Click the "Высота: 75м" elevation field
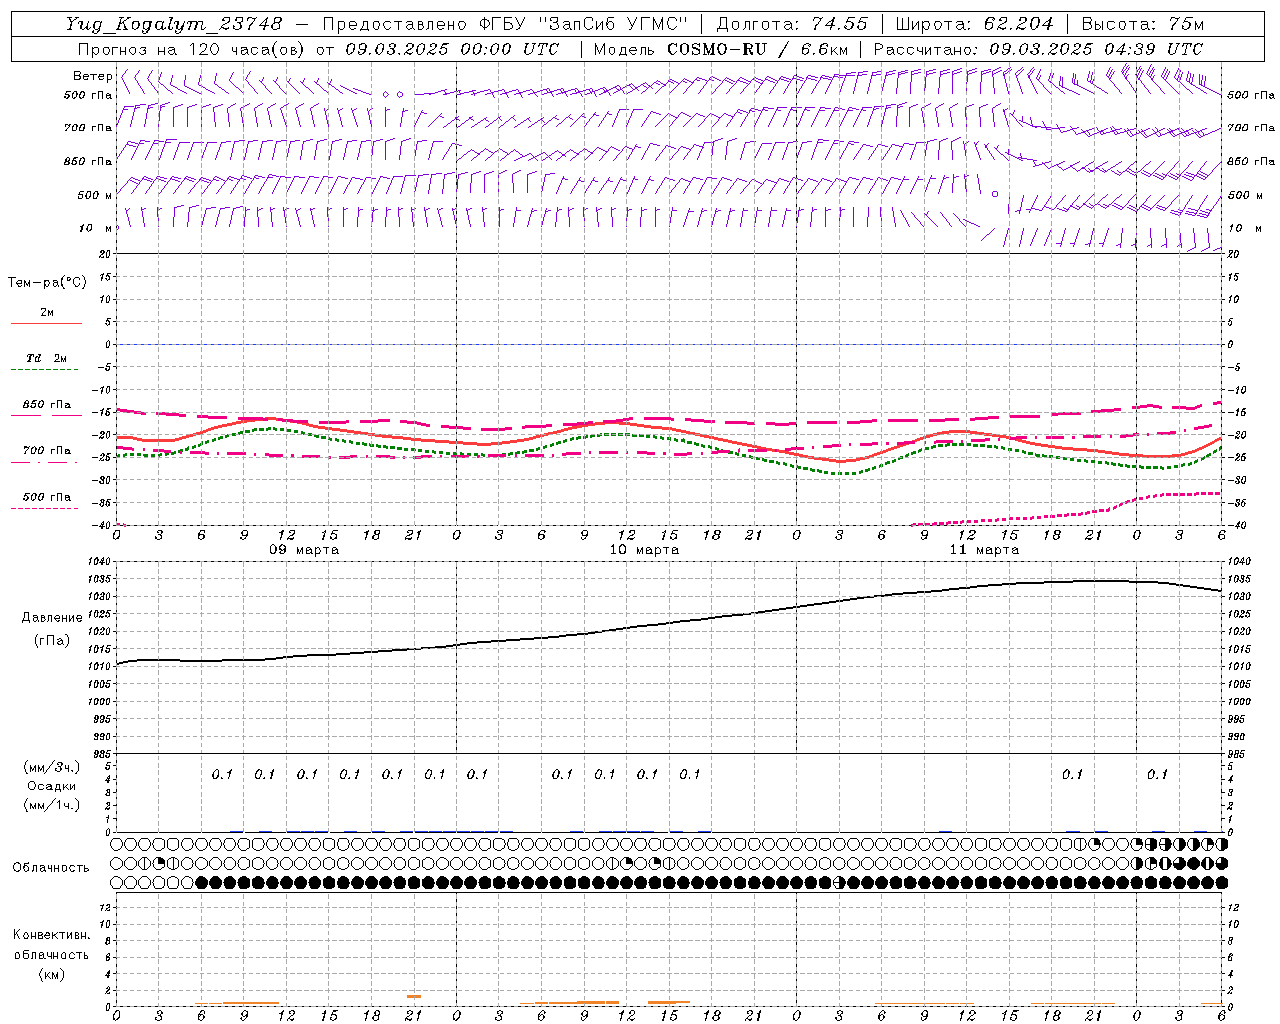 coord(1141,24)
